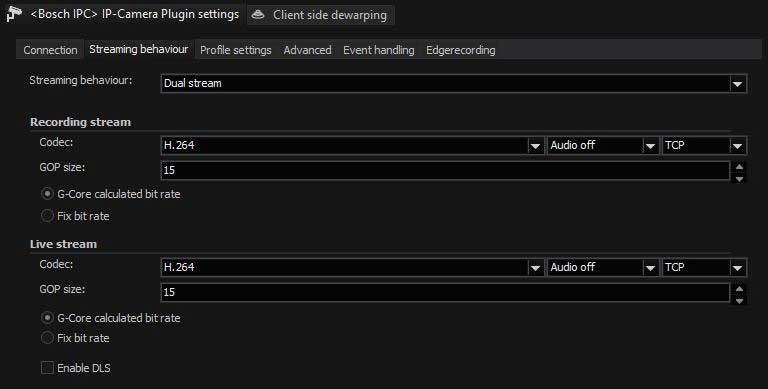The height and width of the screenshot is (389, 768).
Task: Increase Recording stream GOP size with up arrow
Action: (739, 167)
